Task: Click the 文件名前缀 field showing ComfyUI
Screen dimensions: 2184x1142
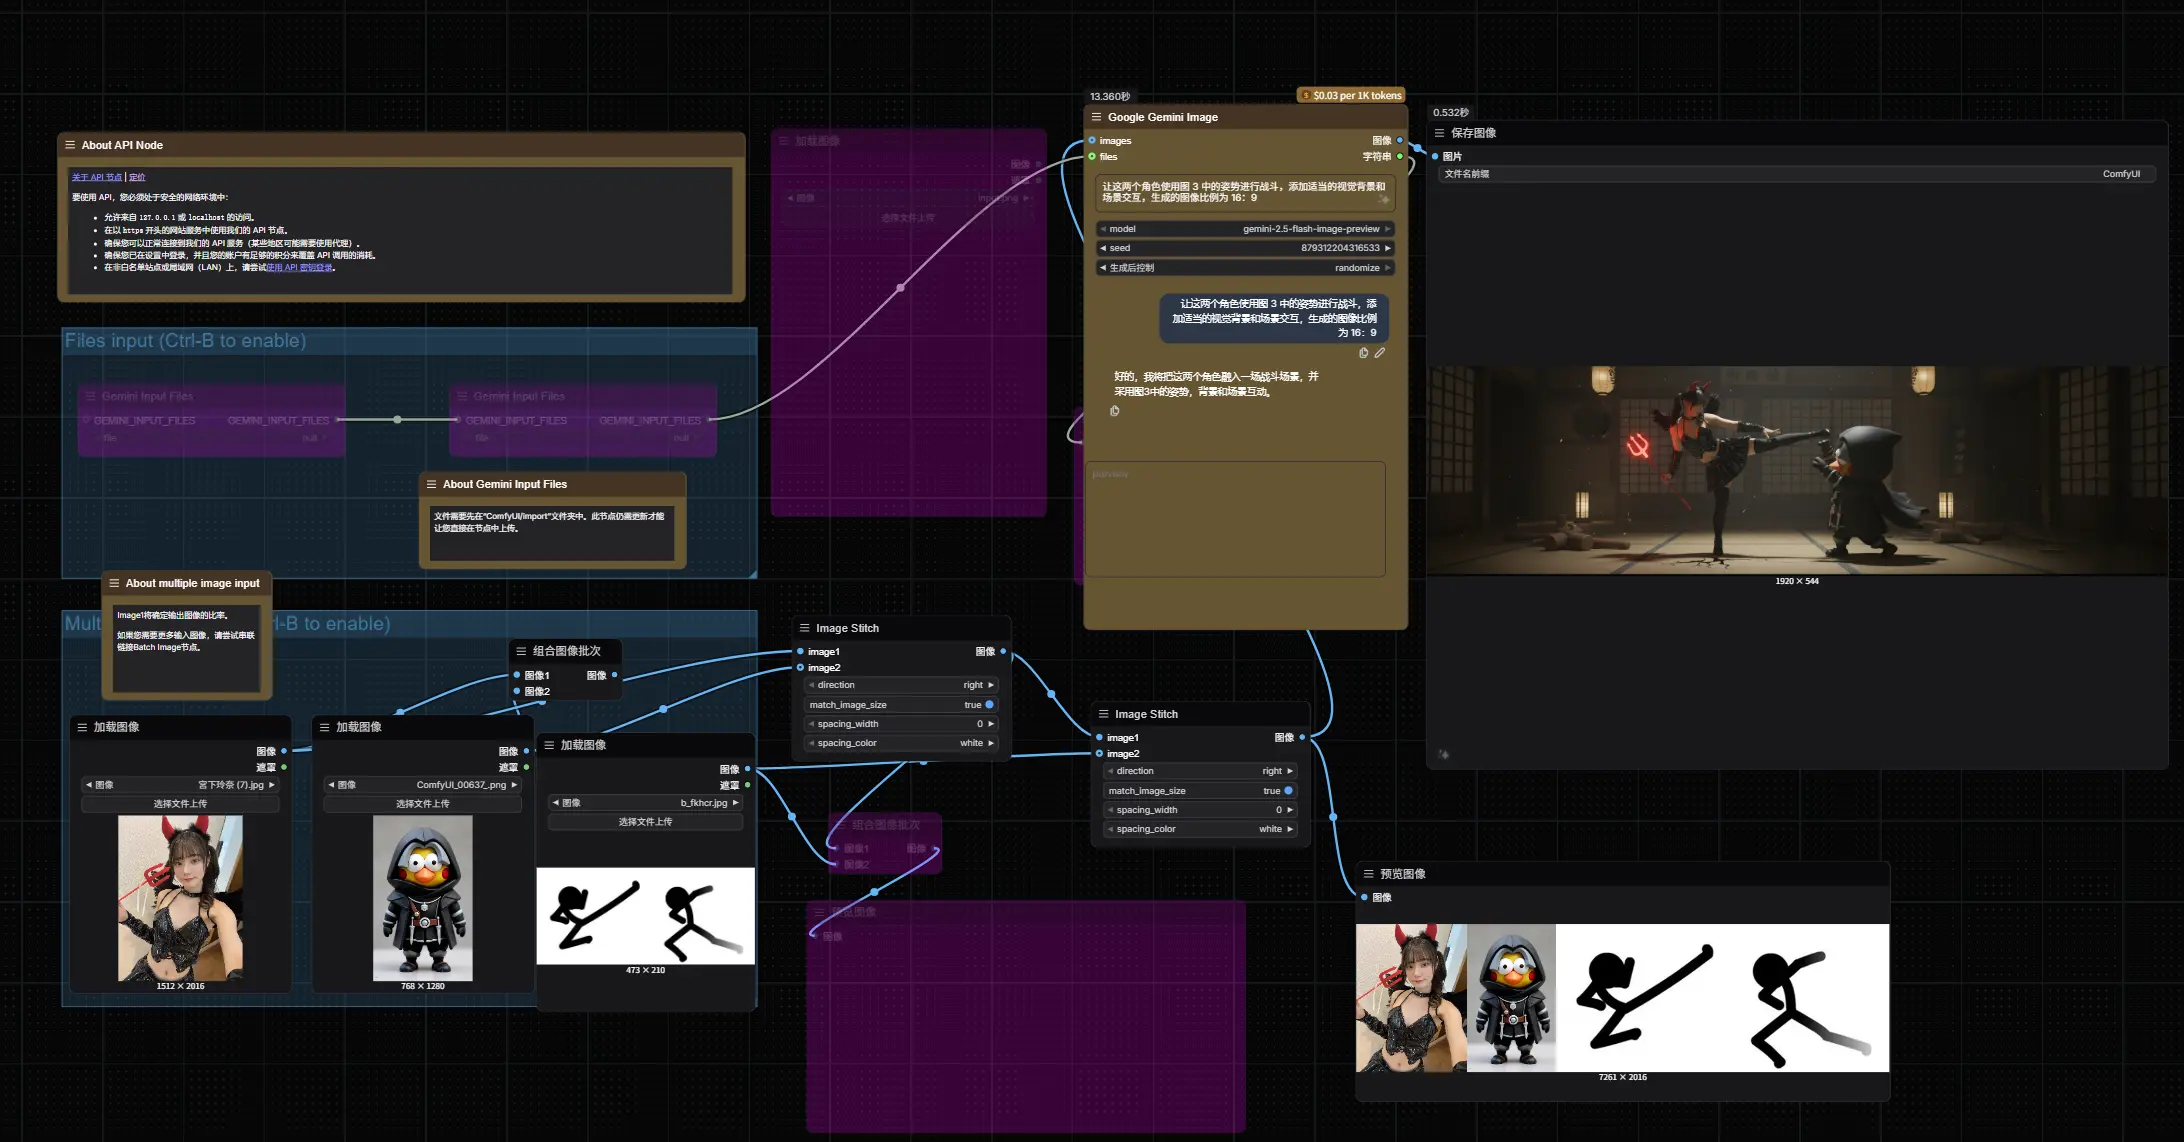Action: point(1795,174)
